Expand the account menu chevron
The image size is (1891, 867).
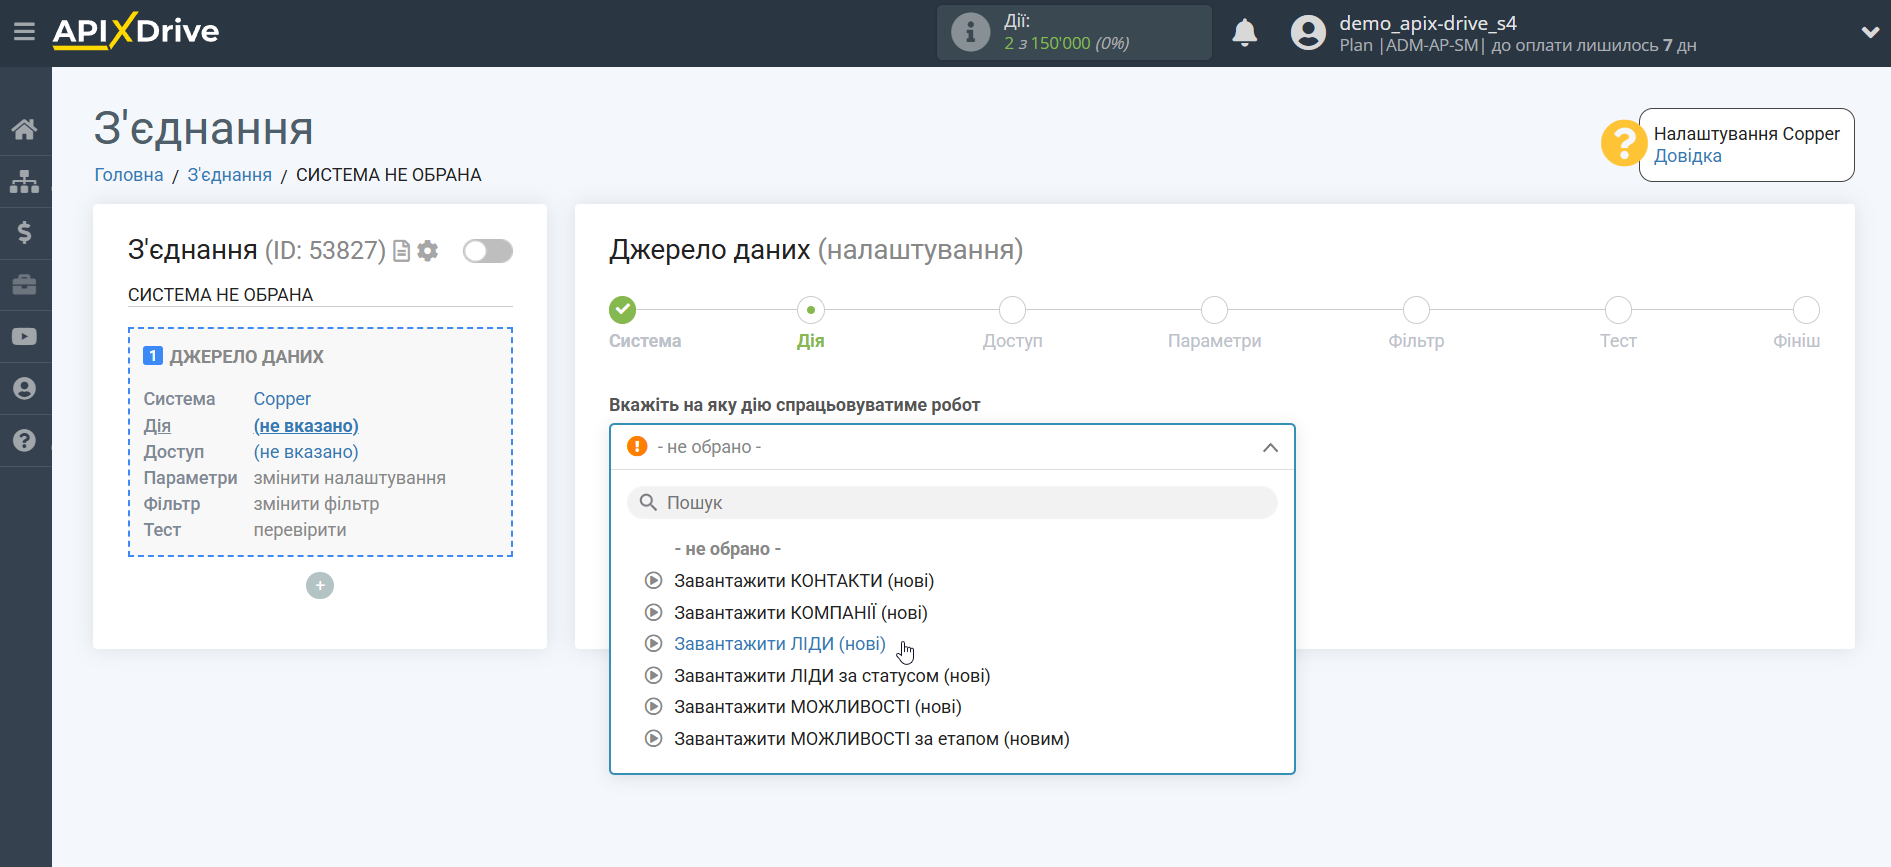click(1870, 32)
